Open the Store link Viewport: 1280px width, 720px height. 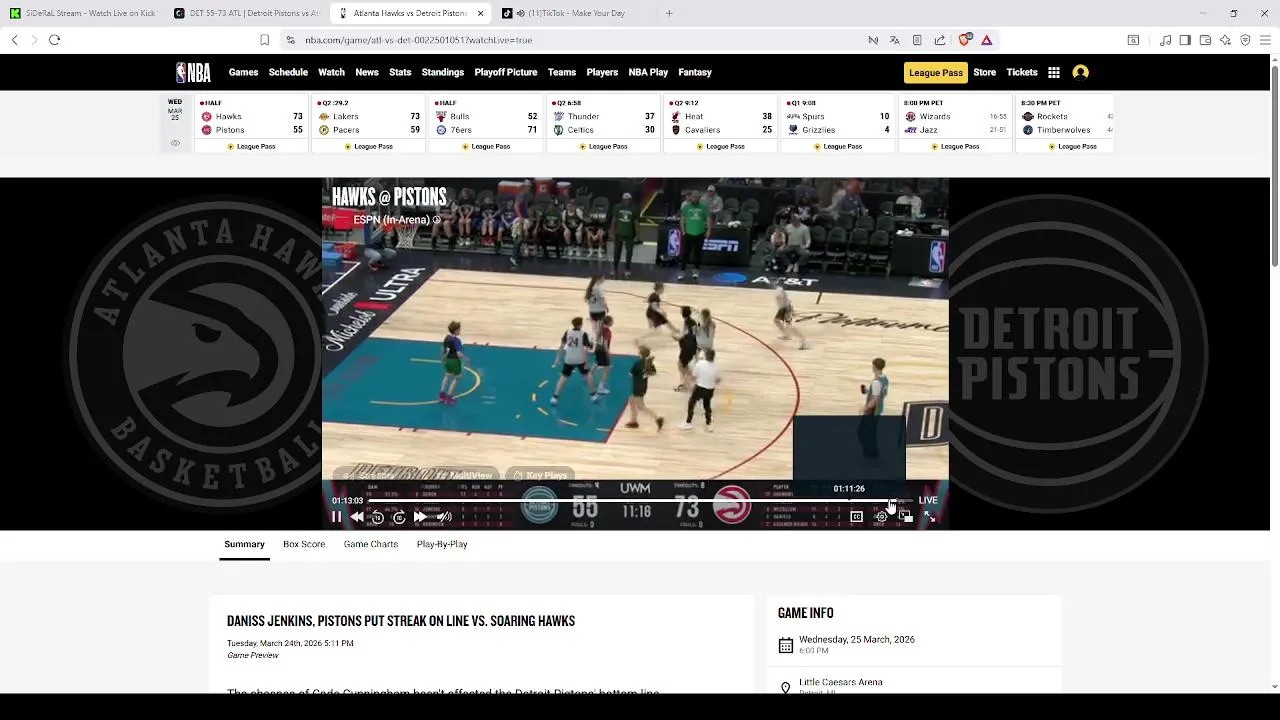(x=985, y=72)
